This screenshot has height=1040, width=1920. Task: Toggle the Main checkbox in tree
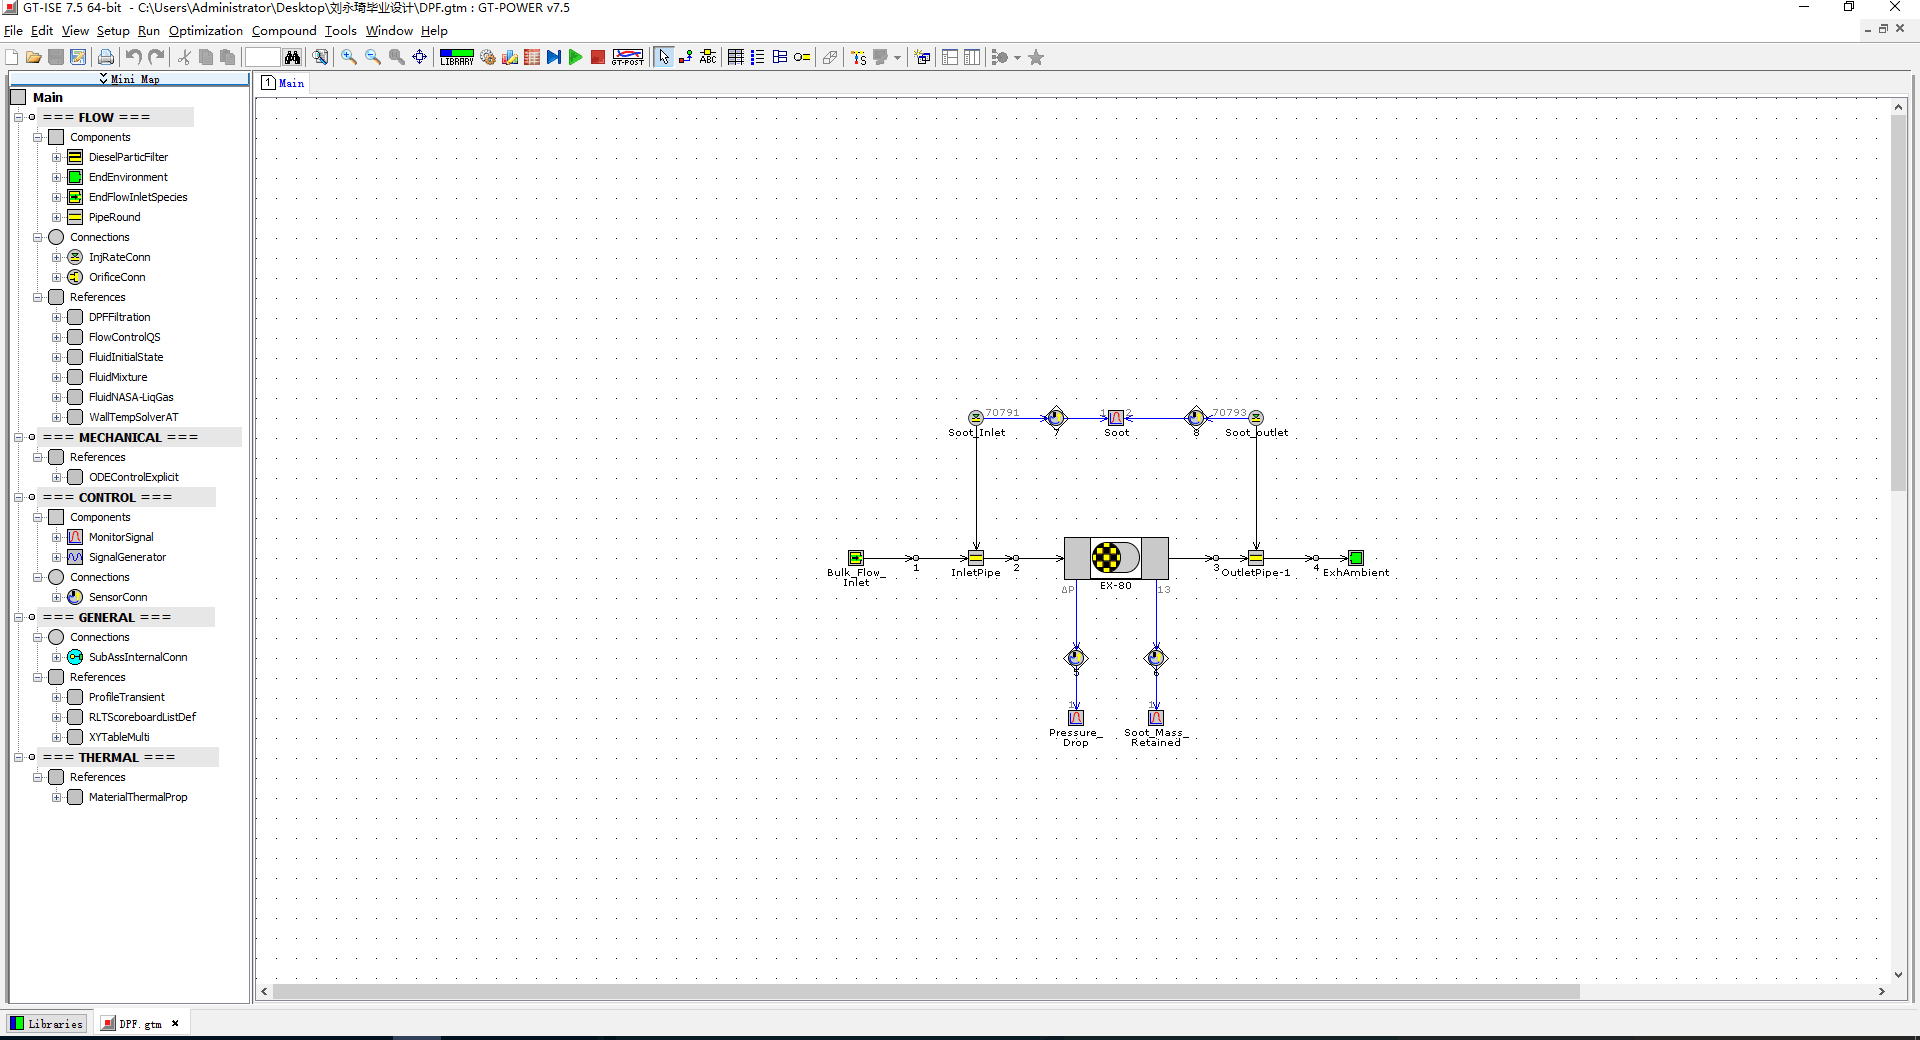coord(18,97)
